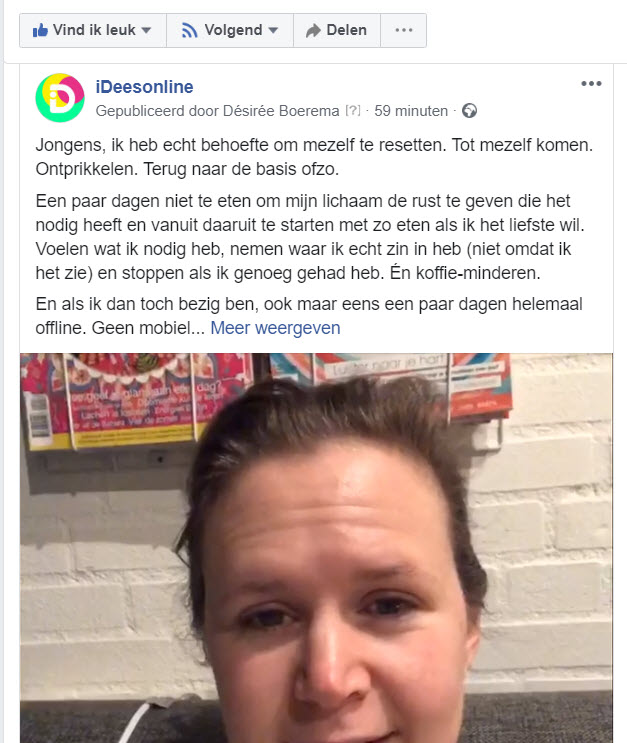The image size is (627, 743).
Task: Open the iDeesonline page name link
Action: pyautogui.click(x=145, y=87)
